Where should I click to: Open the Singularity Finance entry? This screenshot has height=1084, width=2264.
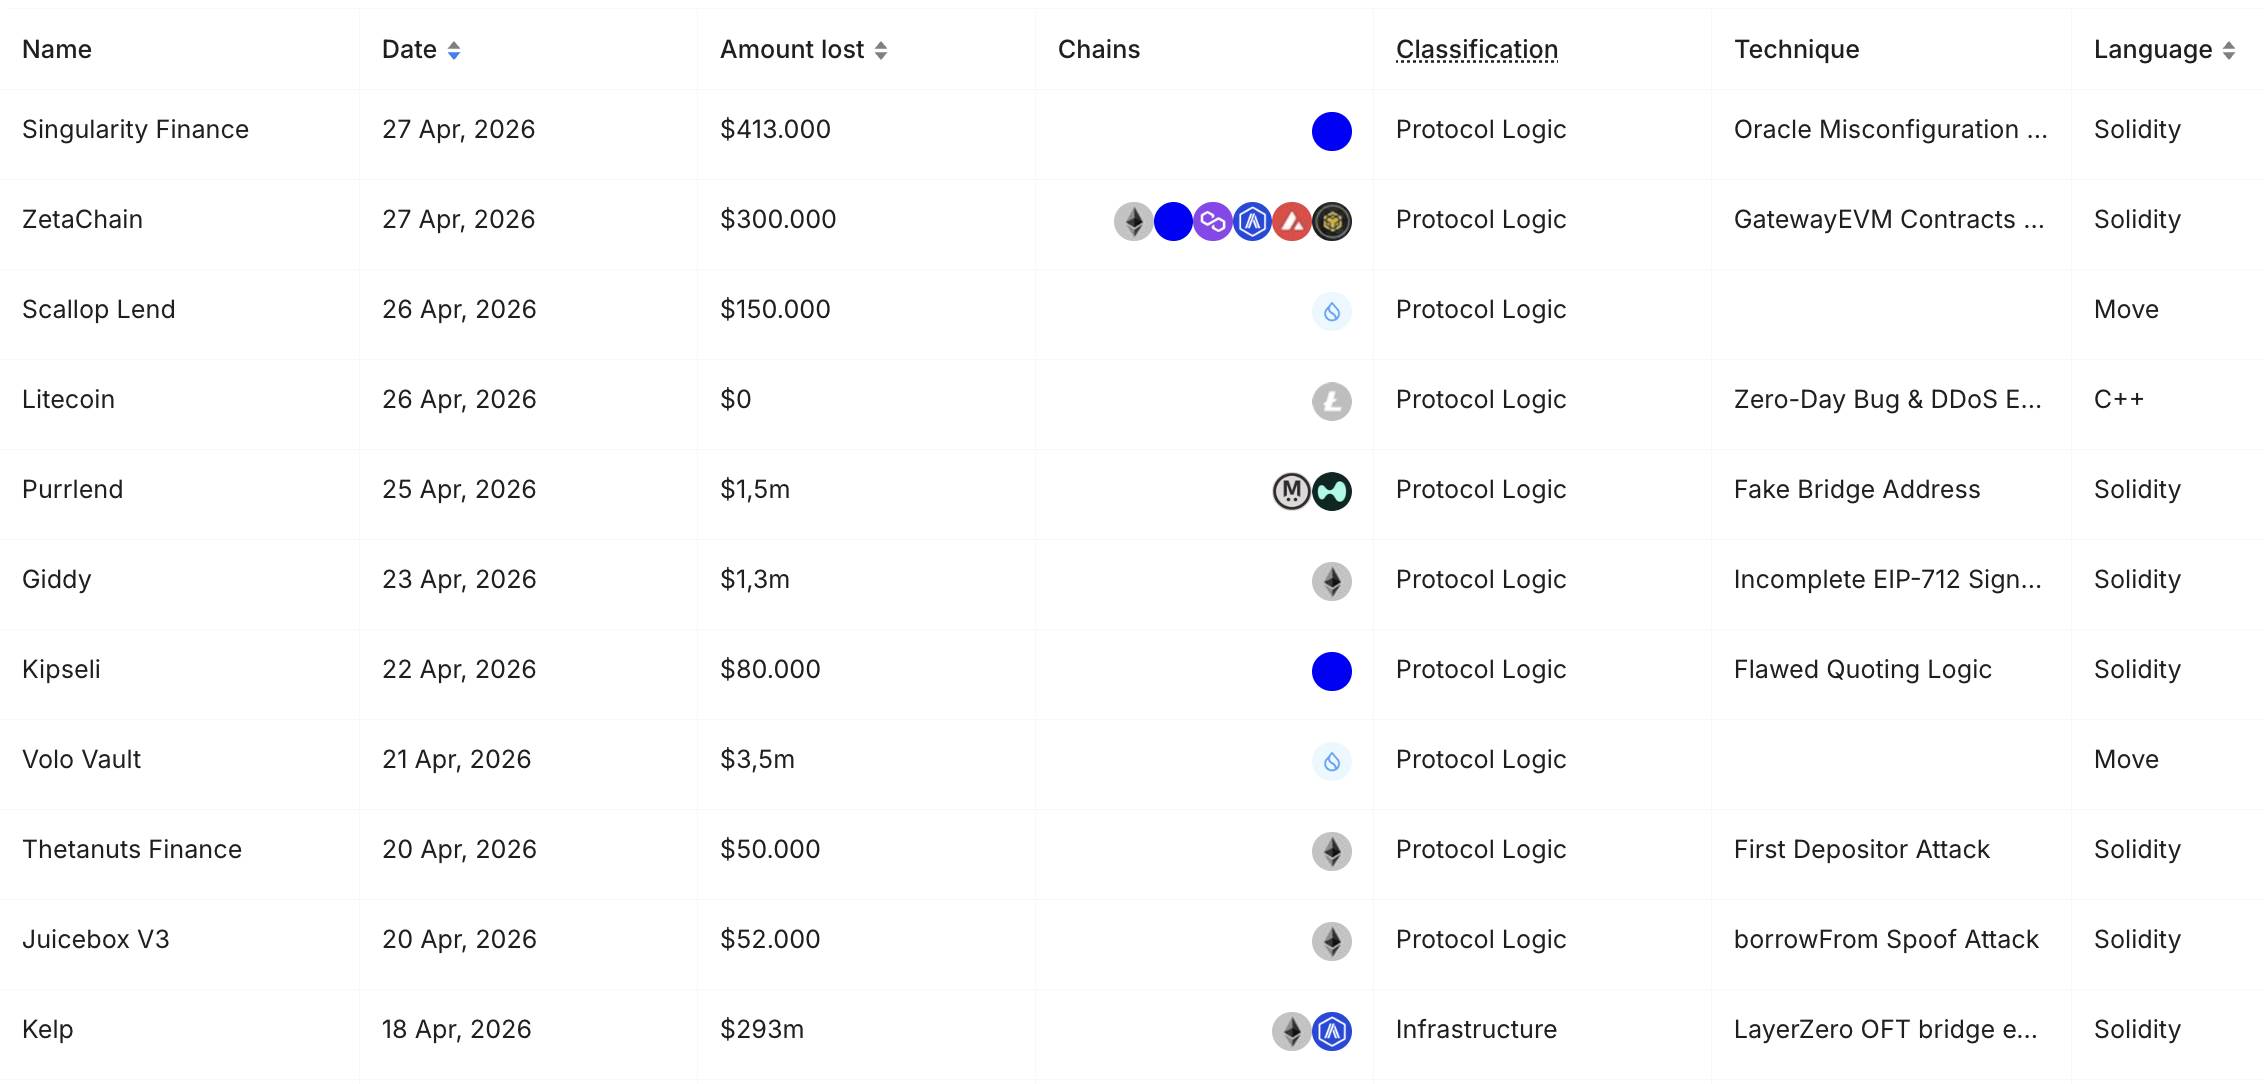135,129
